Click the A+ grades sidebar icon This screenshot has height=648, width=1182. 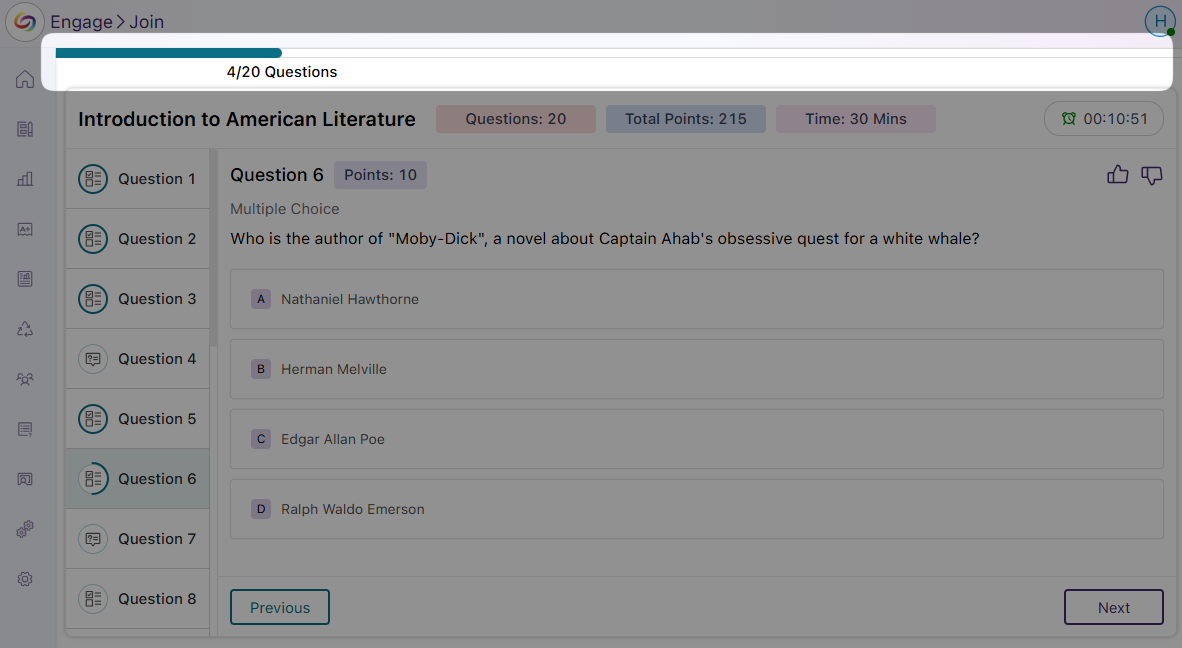25,229
